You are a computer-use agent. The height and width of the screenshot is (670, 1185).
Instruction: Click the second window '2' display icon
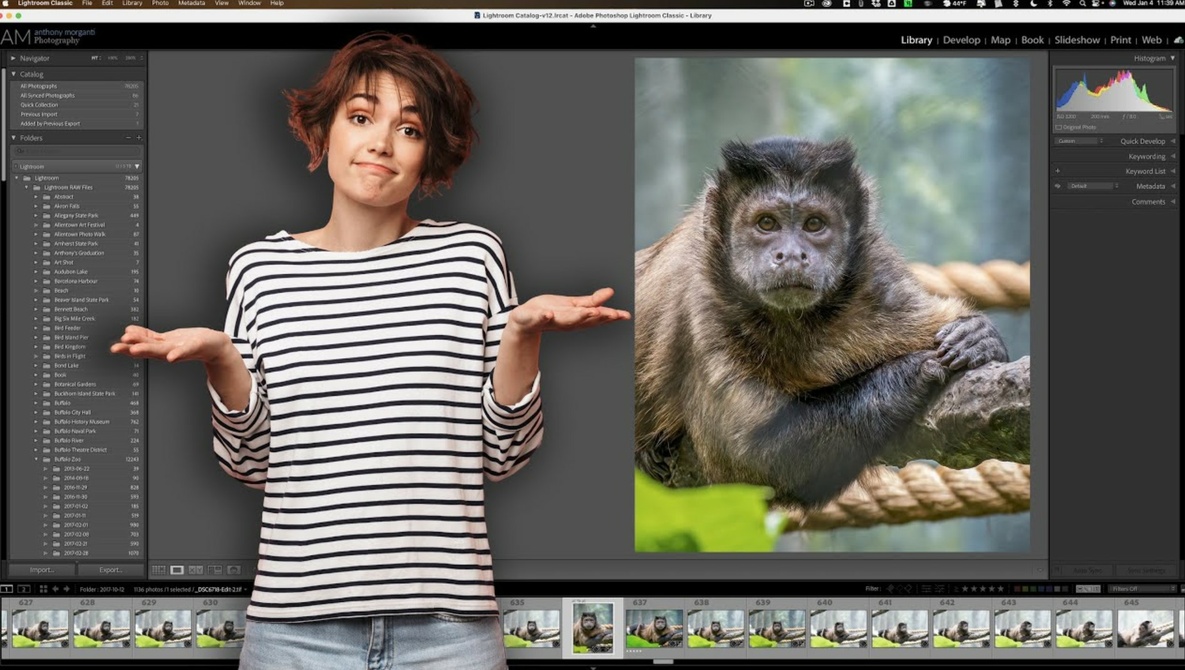coord(23,588)
